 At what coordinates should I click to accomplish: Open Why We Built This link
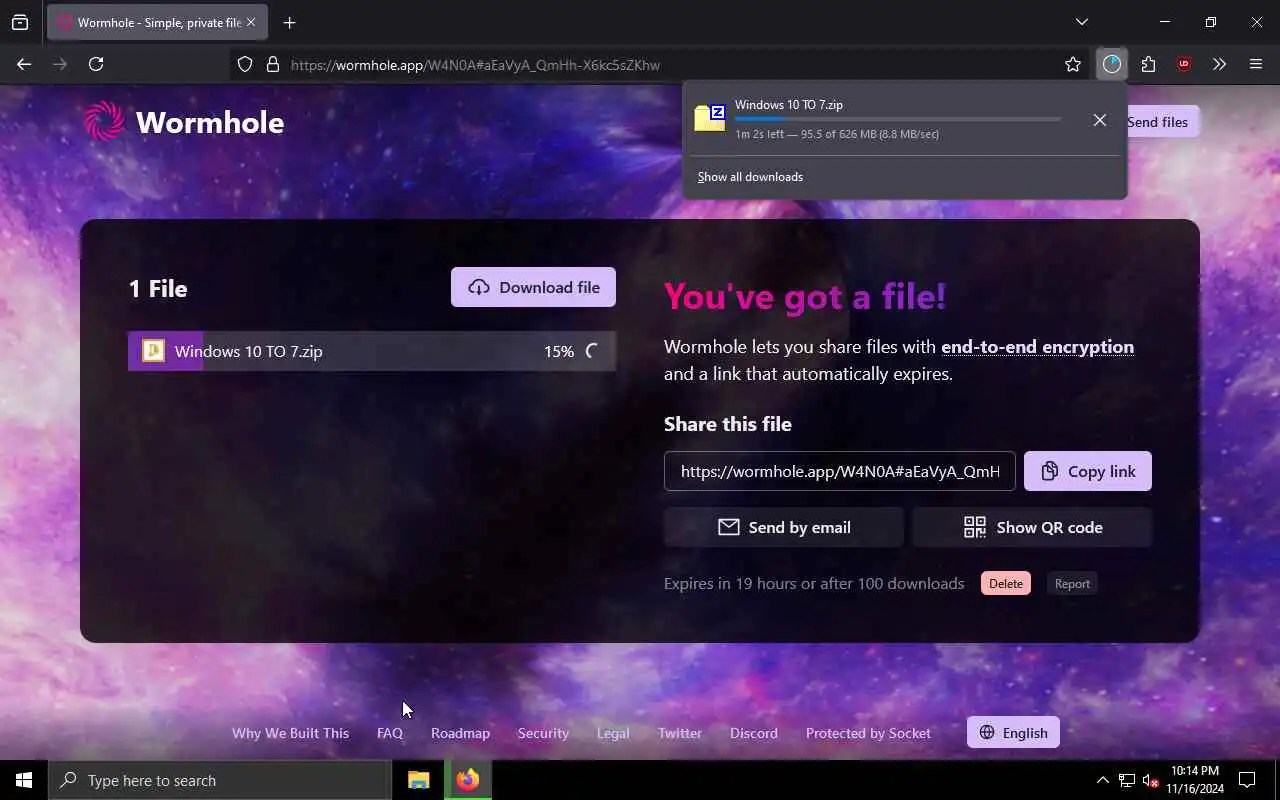(290, 733)
